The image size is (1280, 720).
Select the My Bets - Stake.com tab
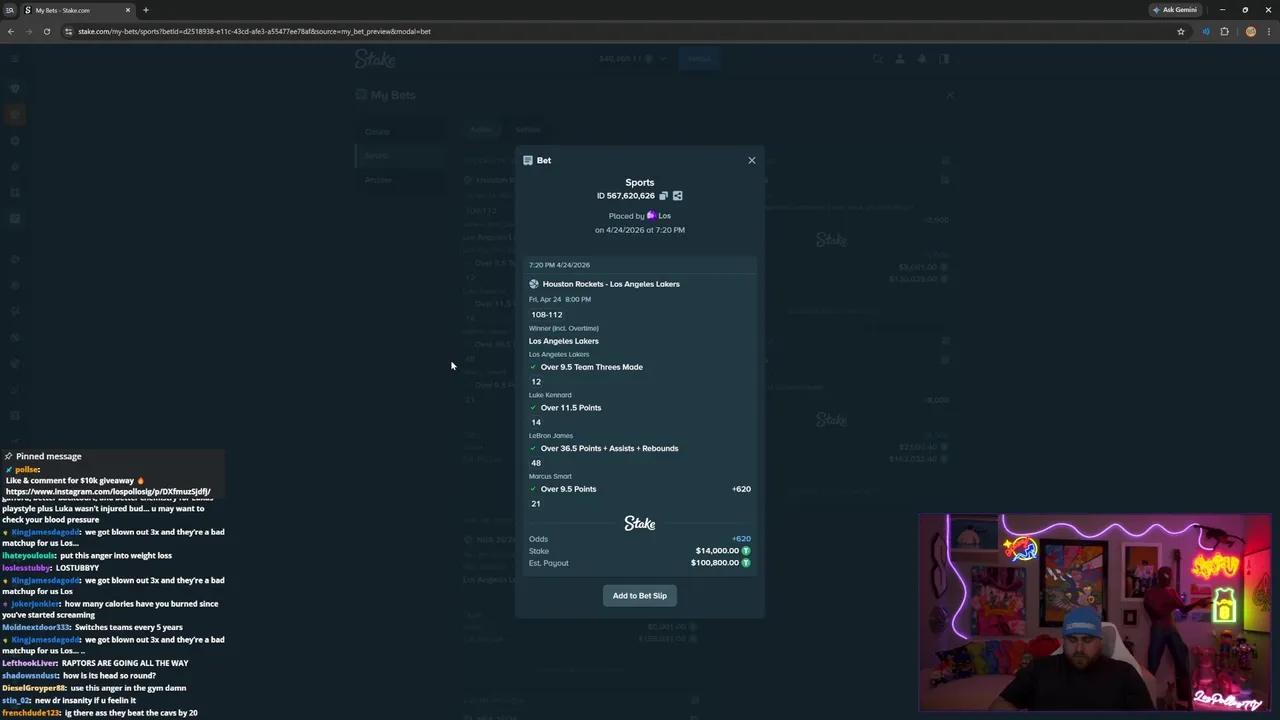(78, 10)
